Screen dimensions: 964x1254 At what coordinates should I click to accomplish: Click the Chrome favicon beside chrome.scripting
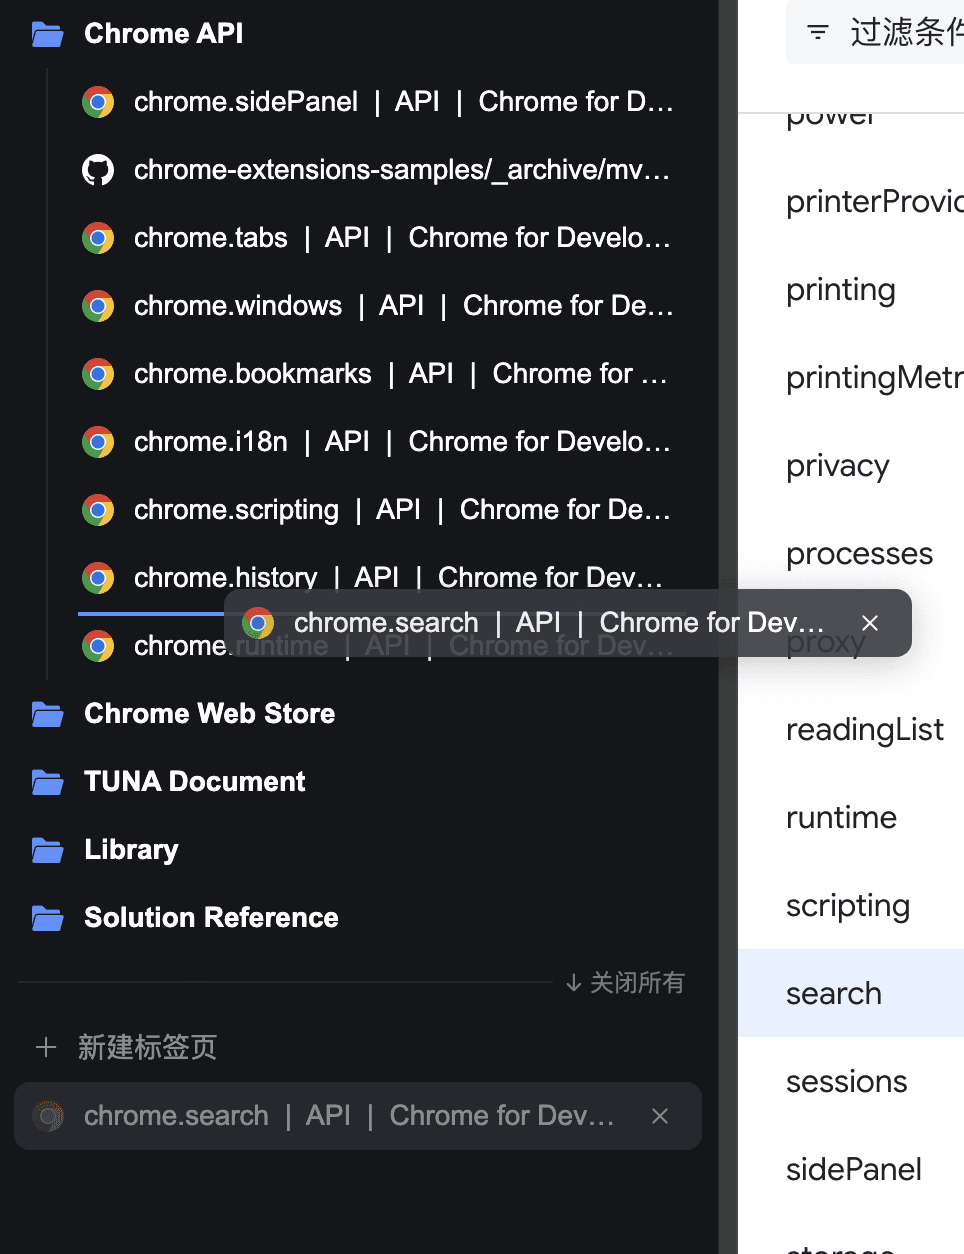pos(98,510)
